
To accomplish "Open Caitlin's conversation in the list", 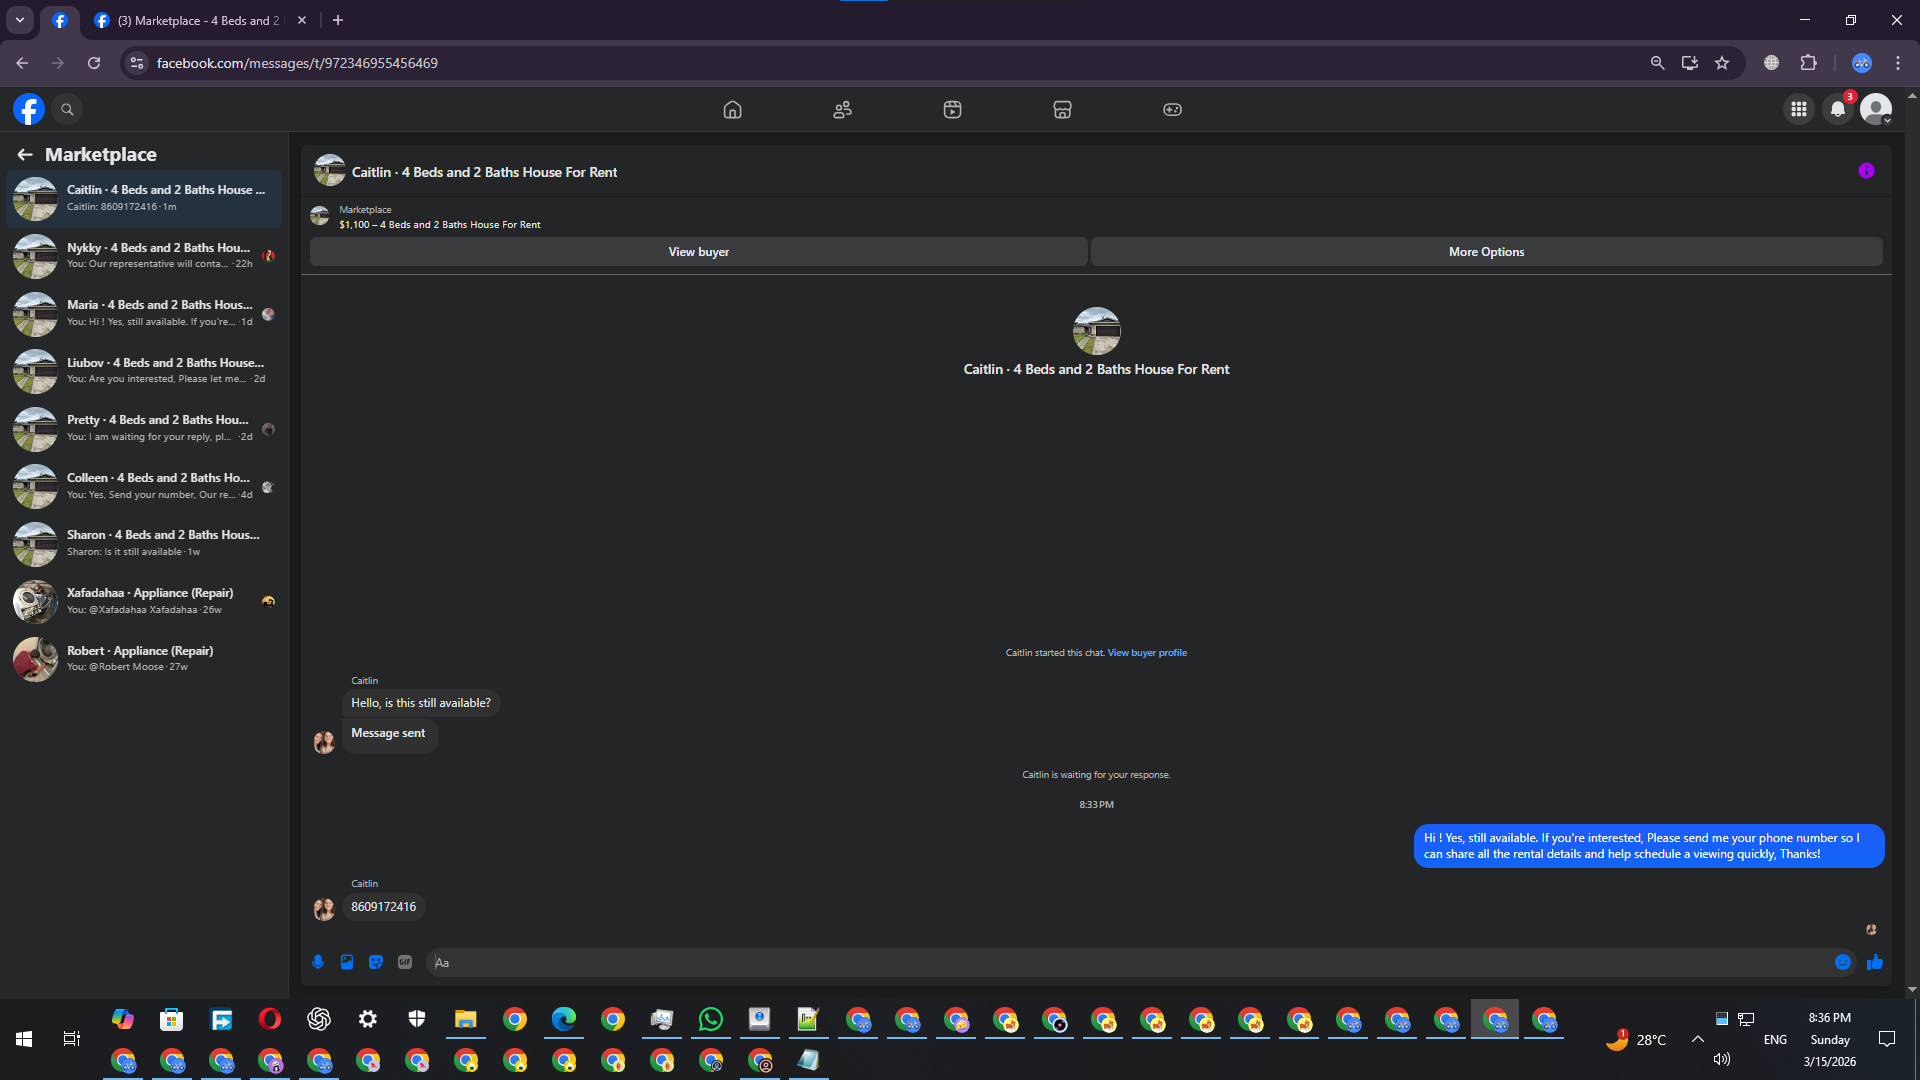I will (x=144, y=198).
